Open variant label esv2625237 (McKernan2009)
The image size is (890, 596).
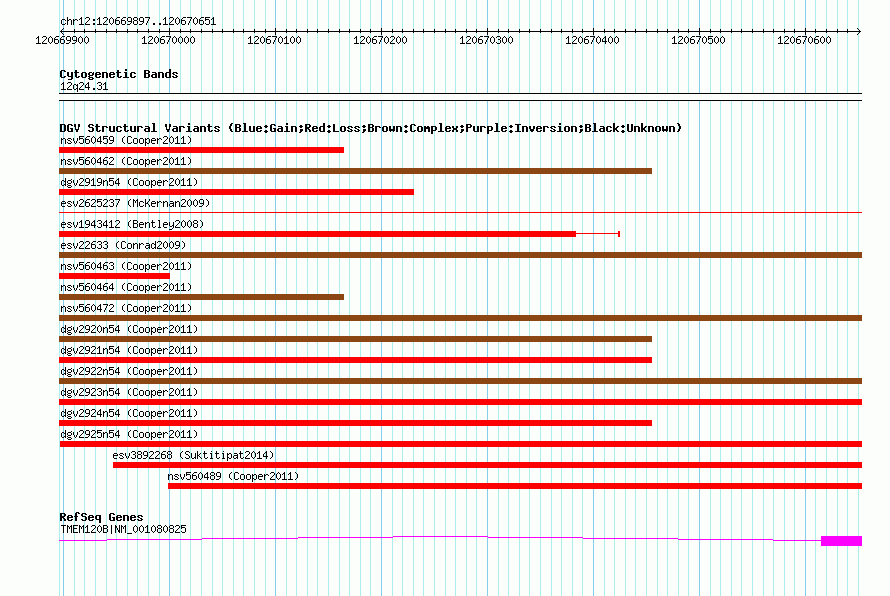pos(135,203)
